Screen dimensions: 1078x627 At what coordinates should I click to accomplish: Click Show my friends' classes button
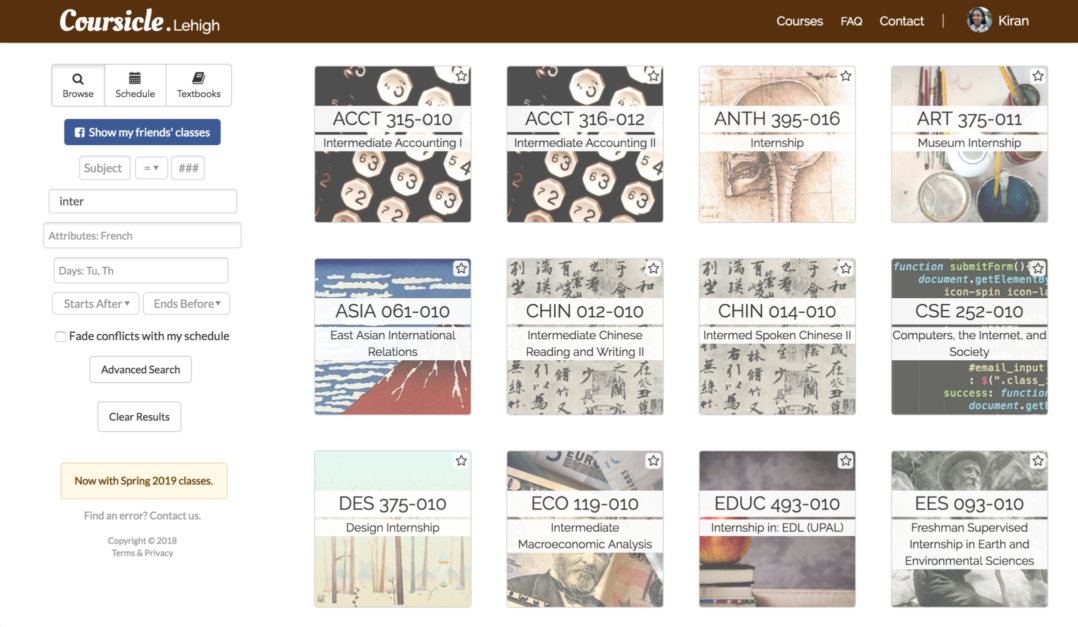tap(142, 132)
